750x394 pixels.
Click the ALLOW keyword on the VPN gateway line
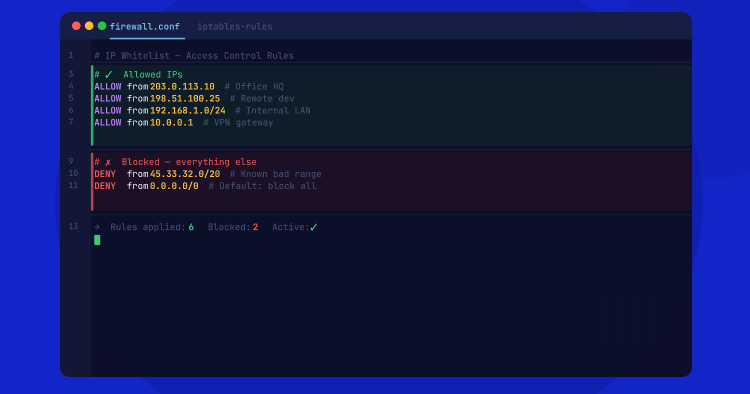tap(108, 122)
